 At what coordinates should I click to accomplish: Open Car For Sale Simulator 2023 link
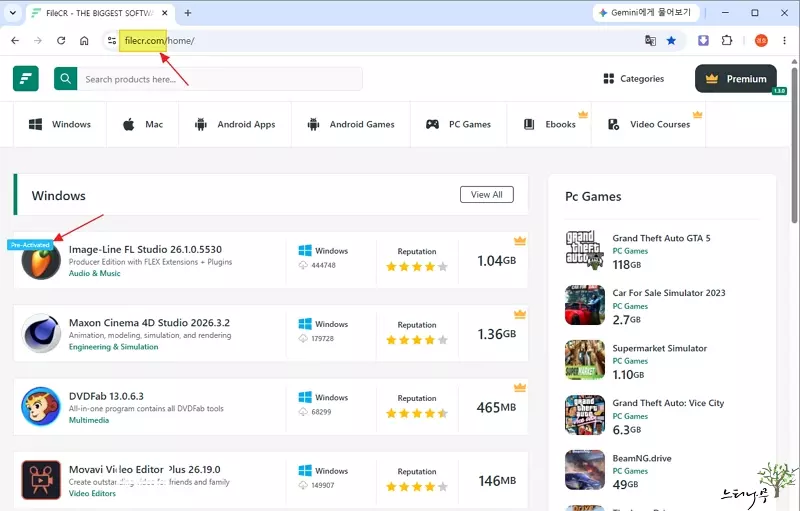(x=669, y=293)
